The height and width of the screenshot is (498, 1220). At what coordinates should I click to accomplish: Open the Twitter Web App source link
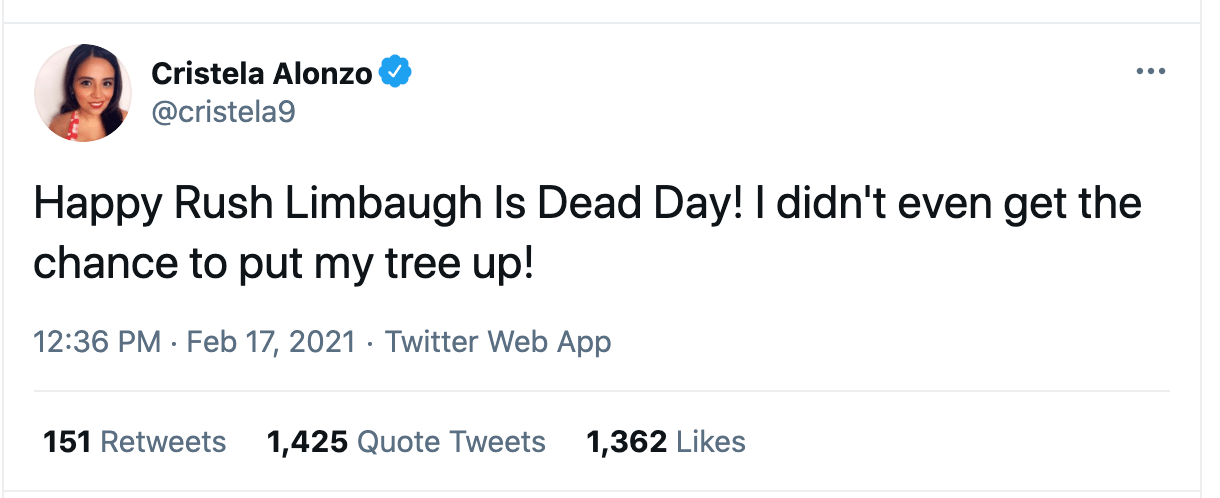tap(498, 342)
